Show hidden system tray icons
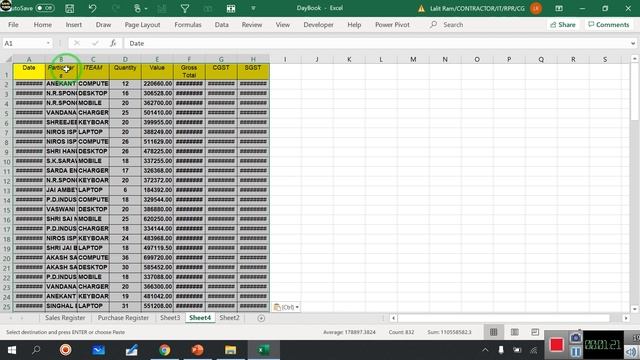 (x=485, y=350)
